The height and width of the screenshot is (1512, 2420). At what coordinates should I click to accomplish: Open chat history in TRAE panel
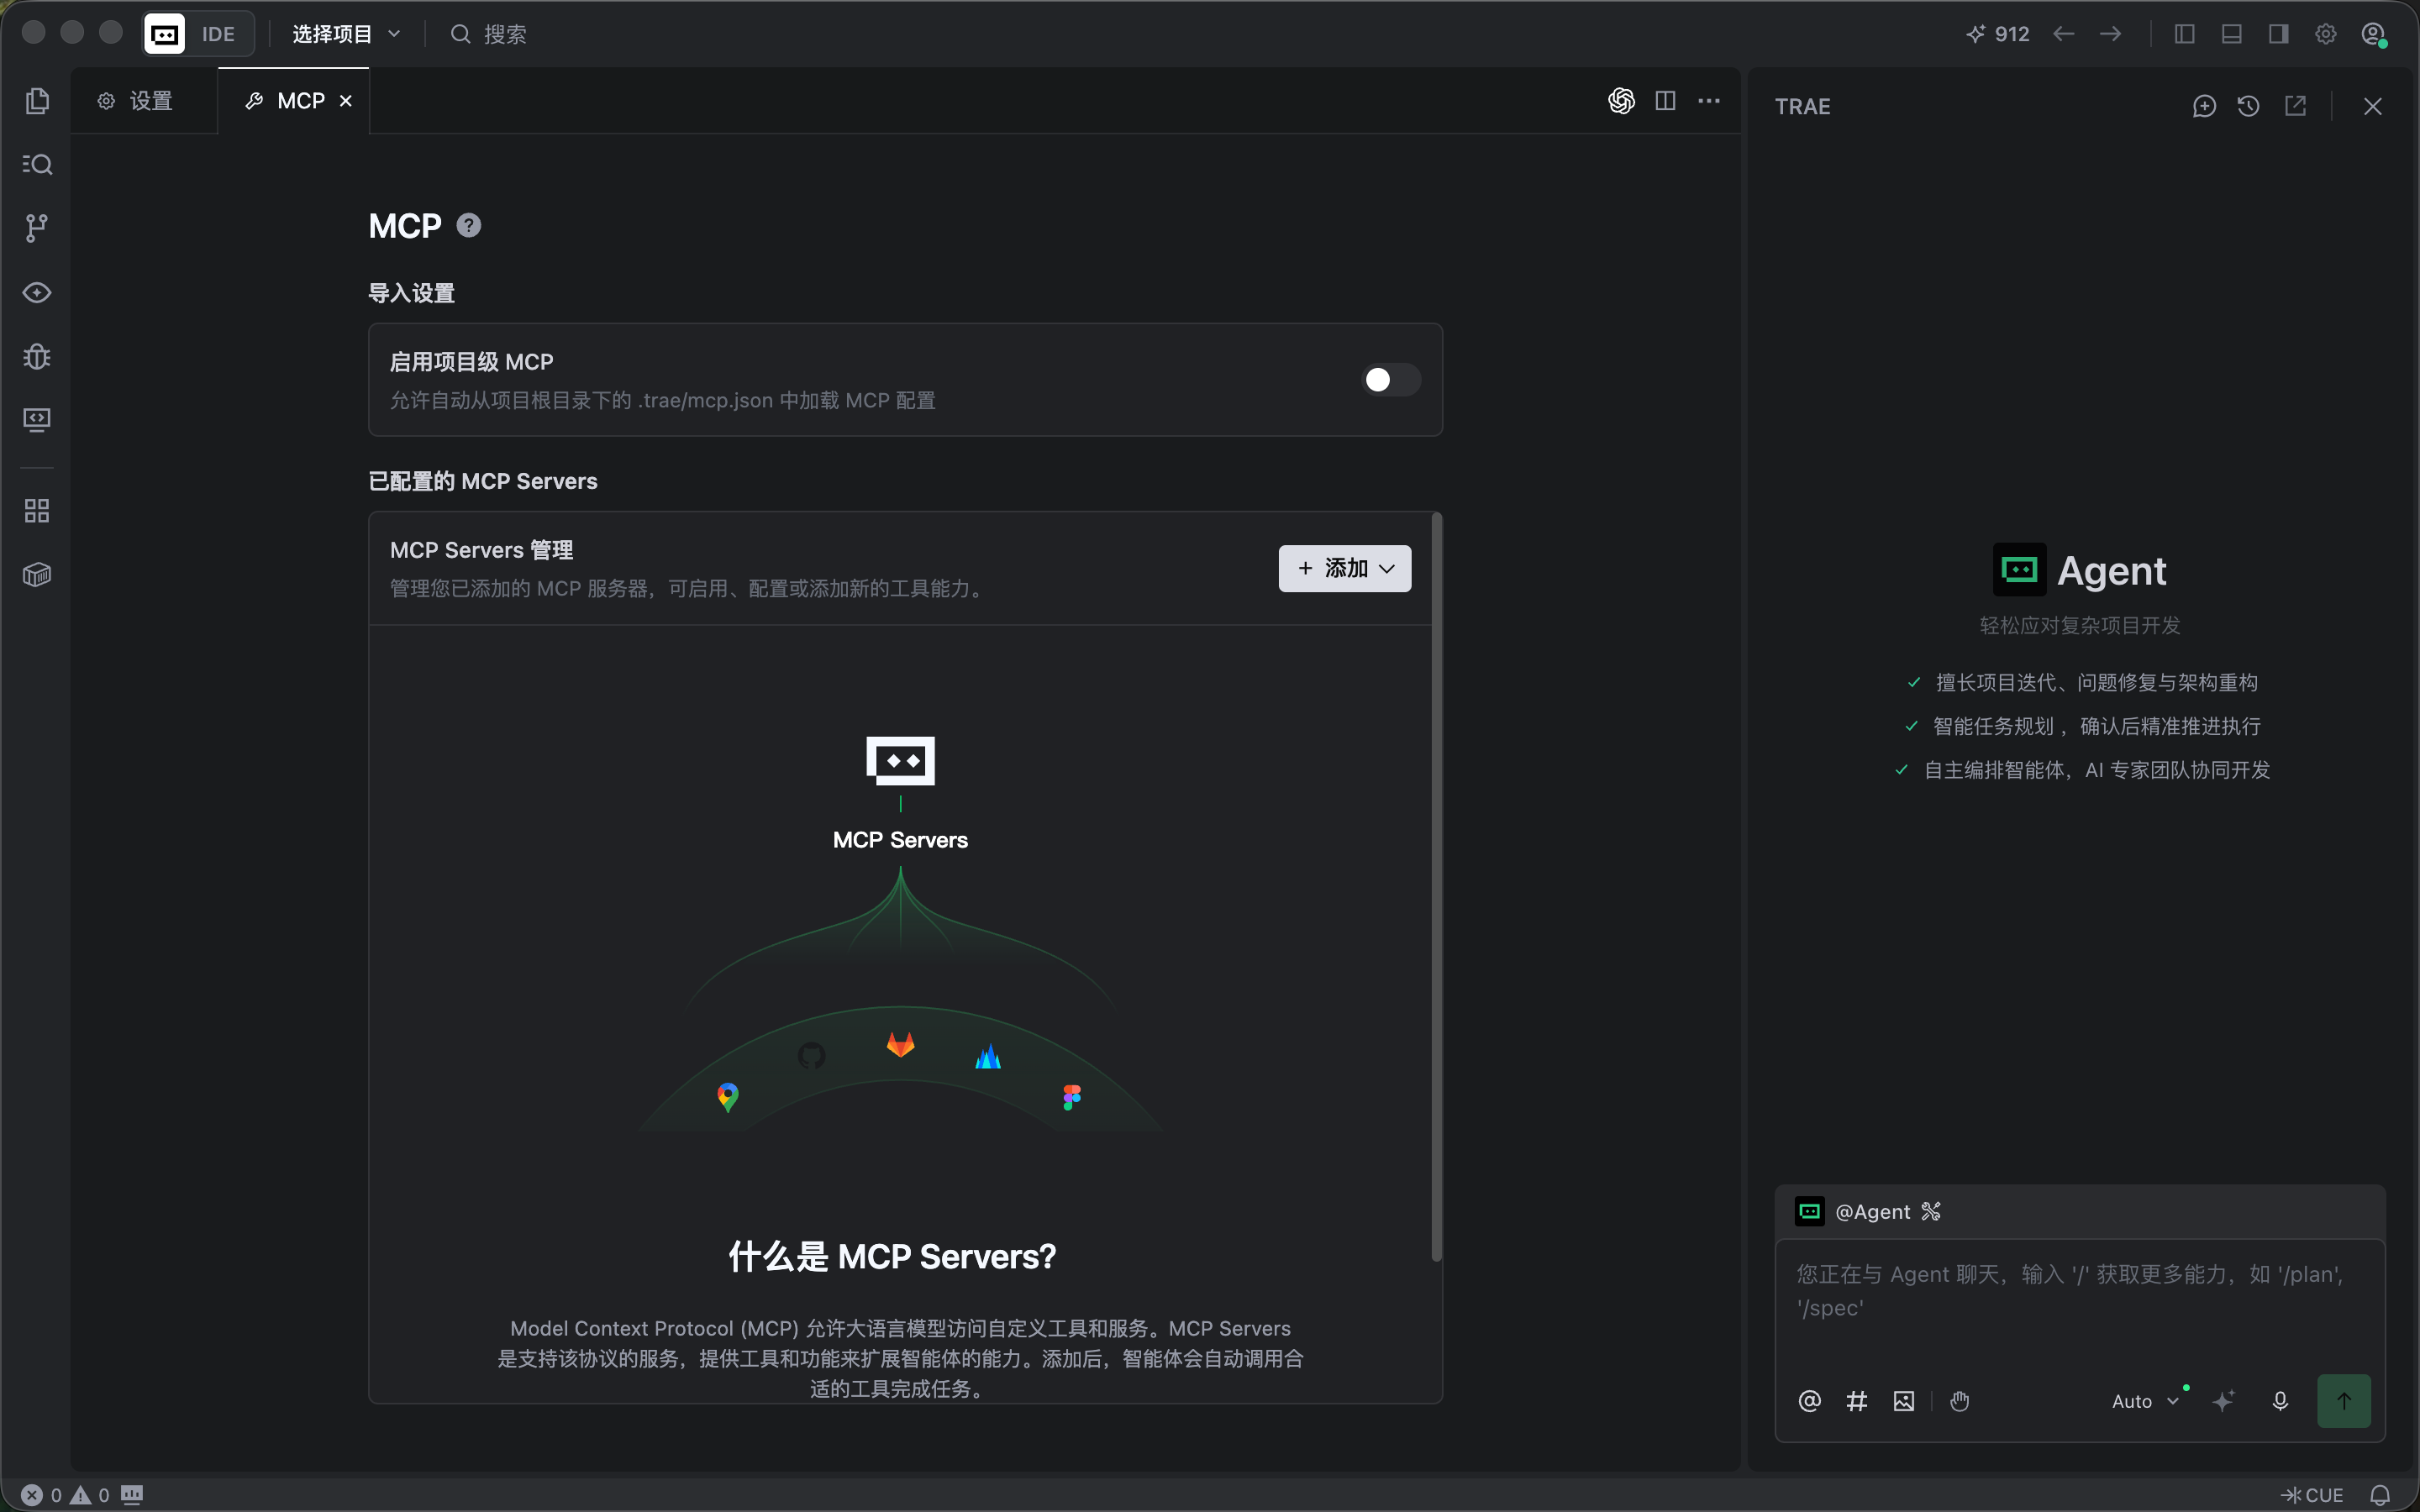pos(2249,106)
